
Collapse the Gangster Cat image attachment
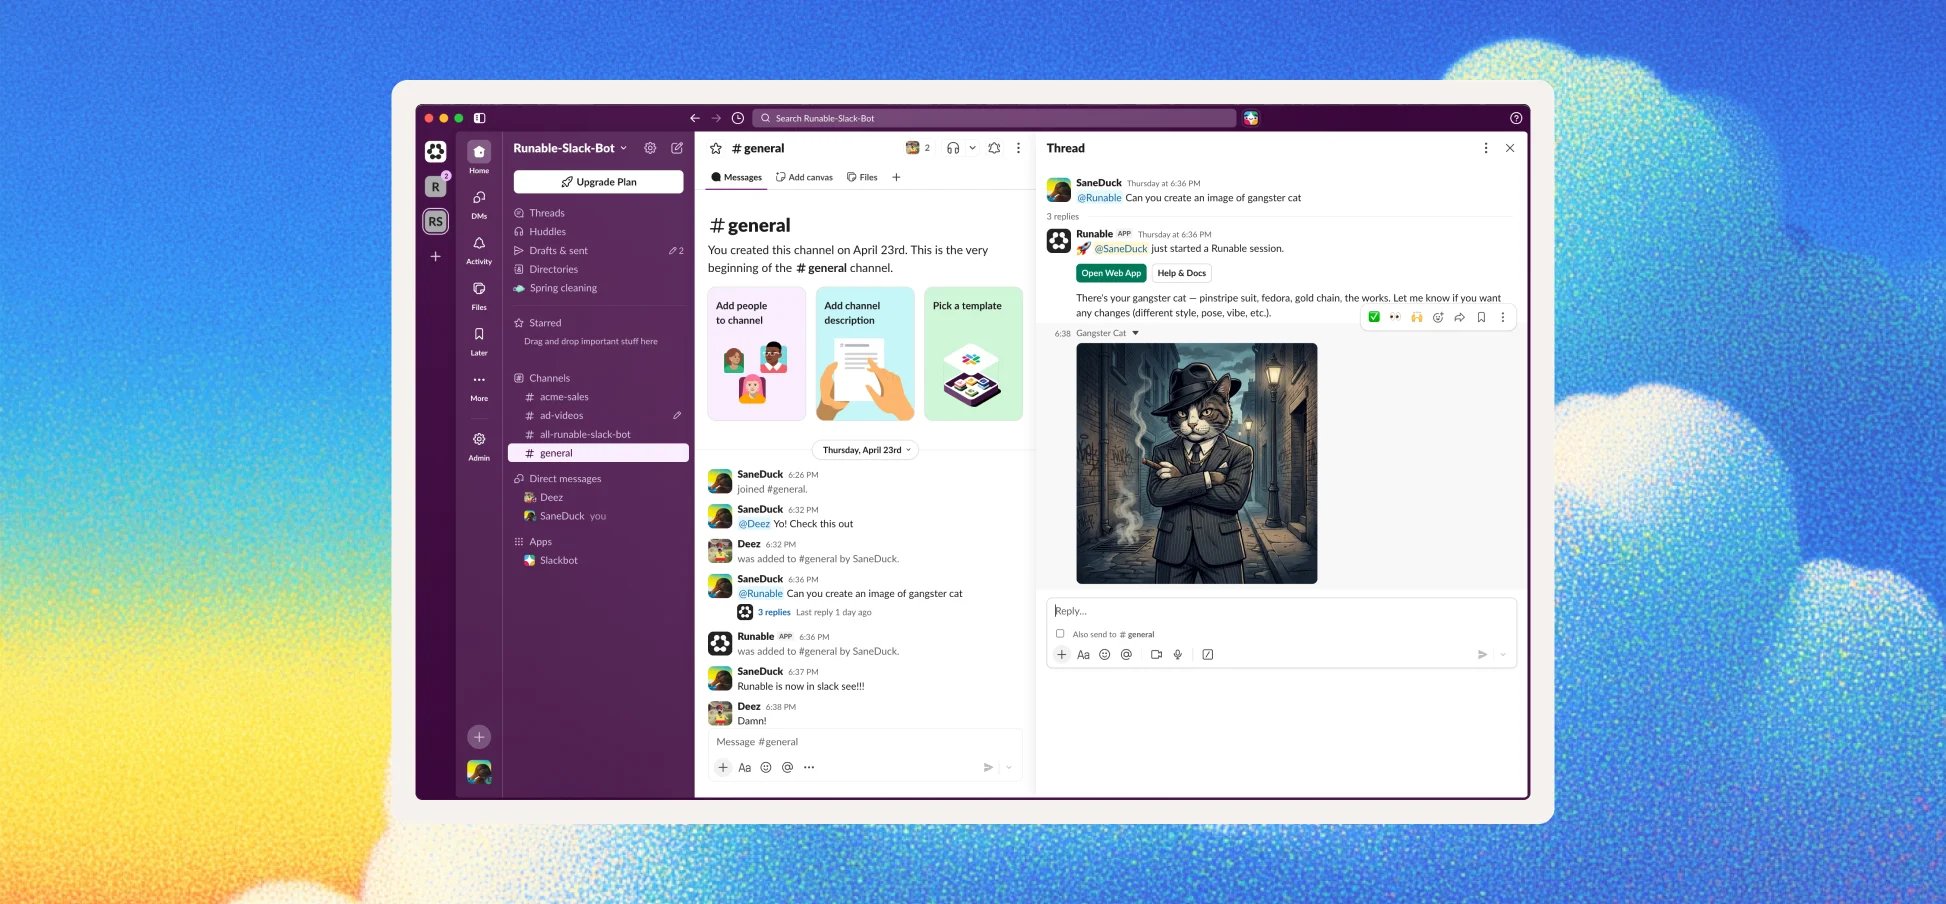click(1135, 333)
